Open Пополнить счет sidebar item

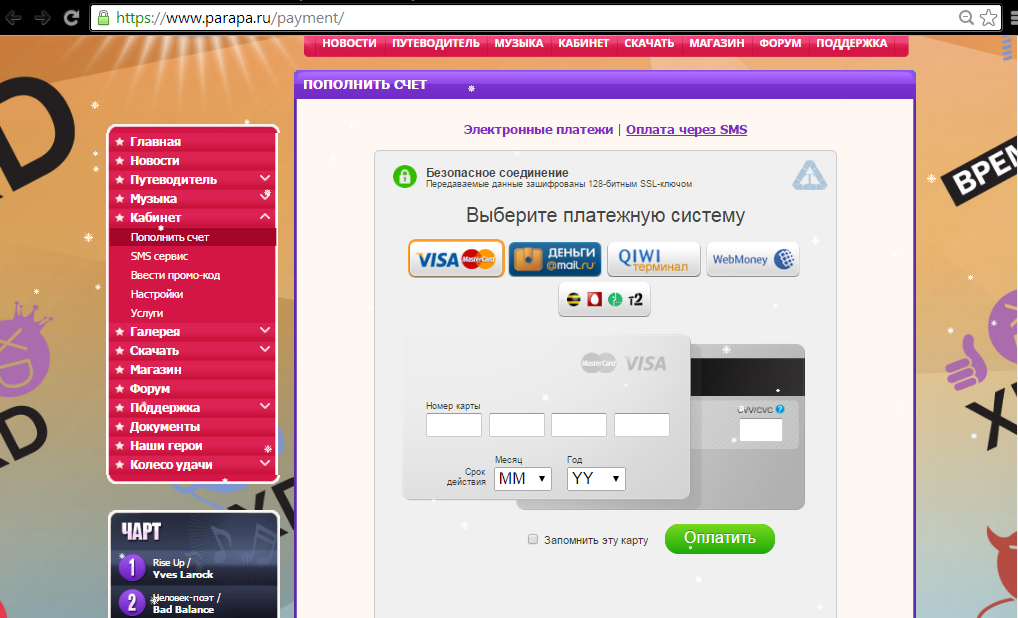169,237
